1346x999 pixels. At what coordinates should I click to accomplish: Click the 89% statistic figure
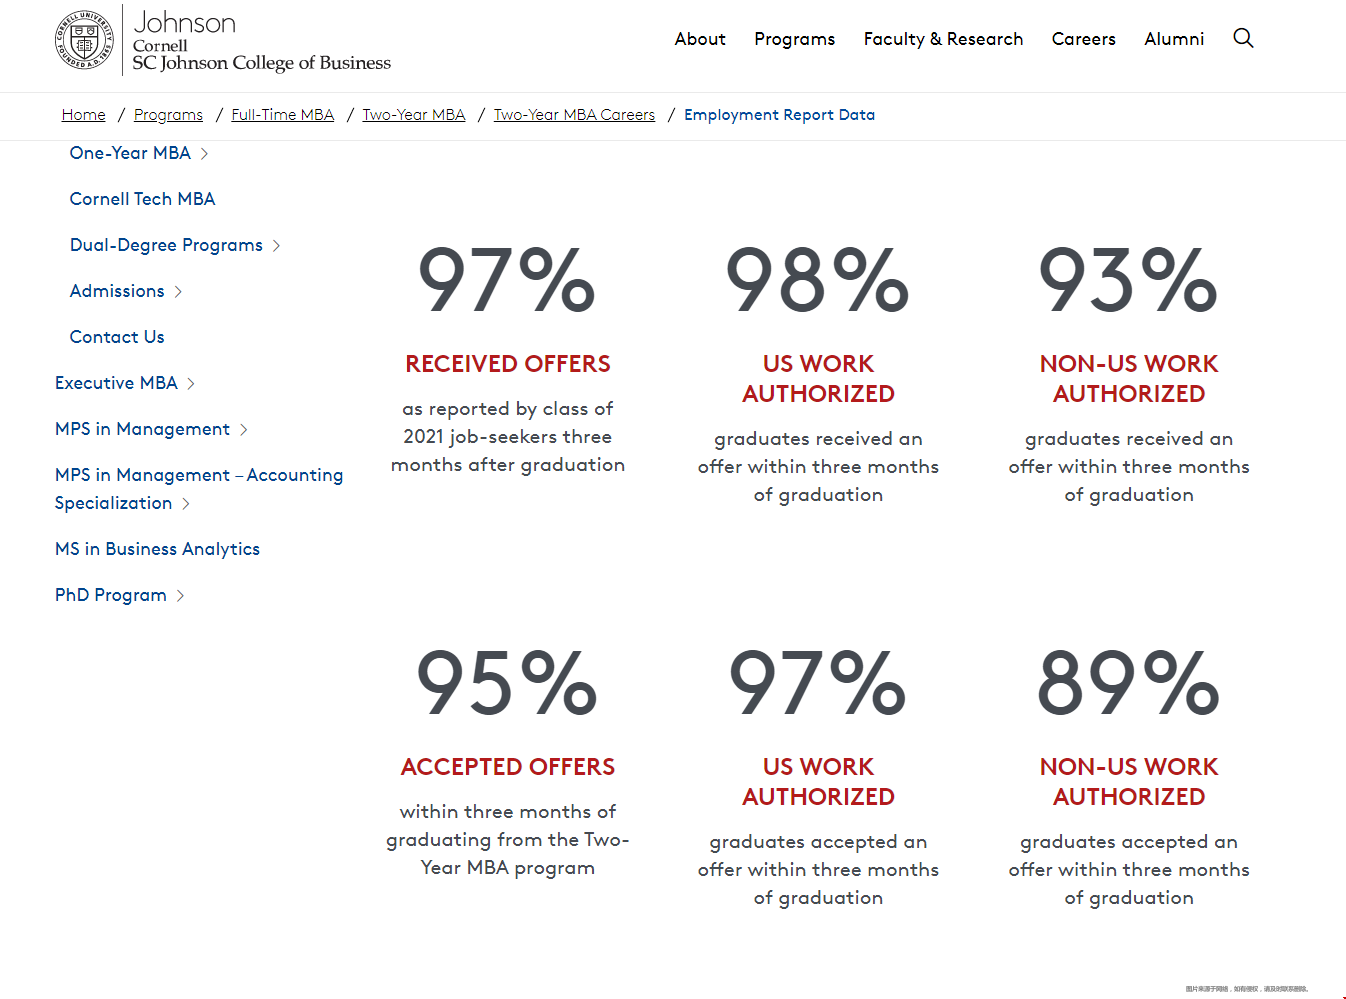(x=1129, y=683)
